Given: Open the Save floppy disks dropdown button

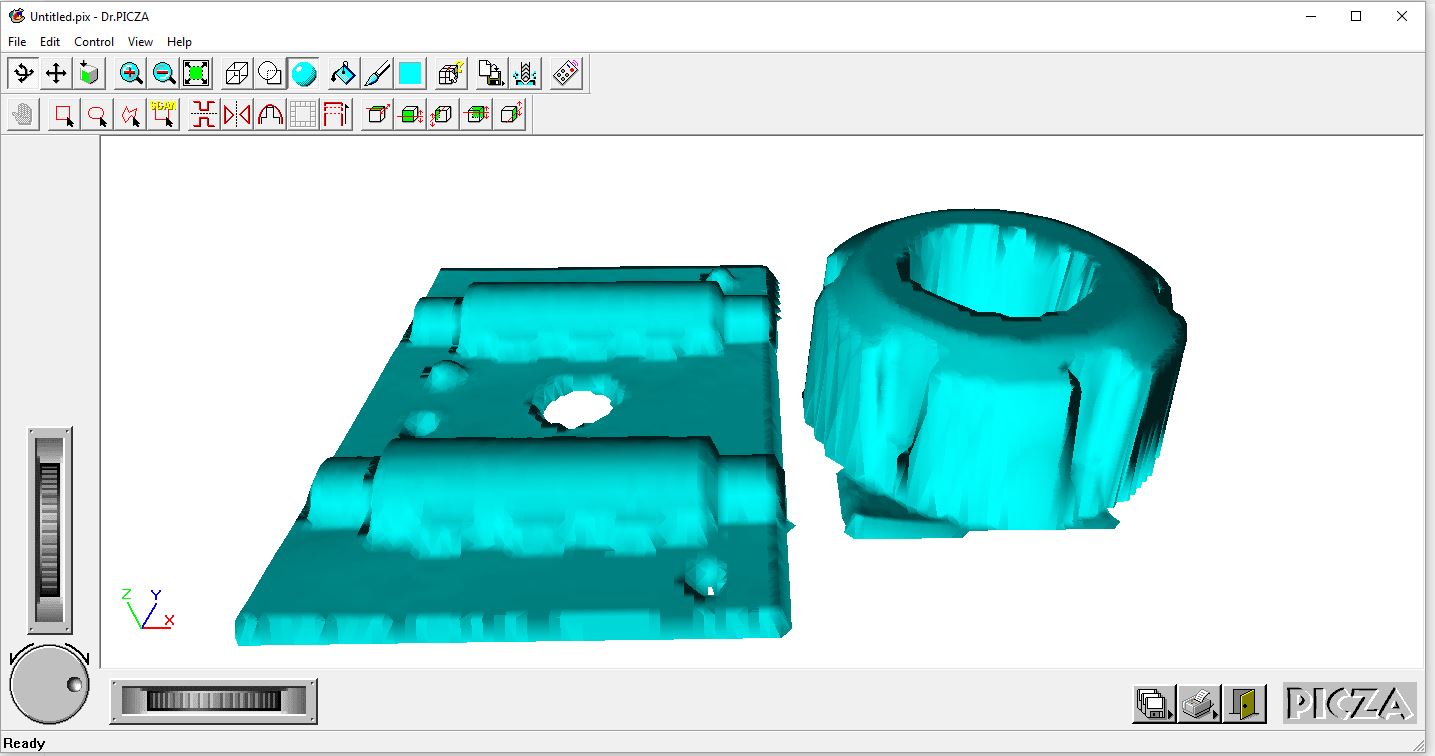Looking at the screenshot, I should (x=1154, y=704).
